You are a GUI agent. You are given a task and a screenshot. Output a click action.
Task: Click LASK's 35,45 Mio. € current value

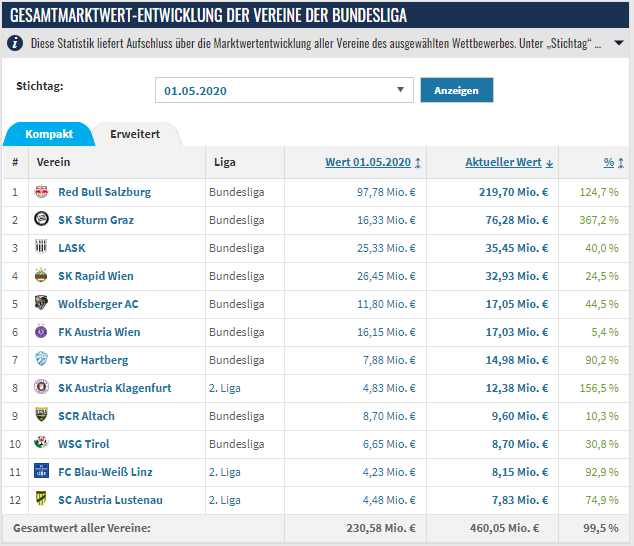coord(517,248)
